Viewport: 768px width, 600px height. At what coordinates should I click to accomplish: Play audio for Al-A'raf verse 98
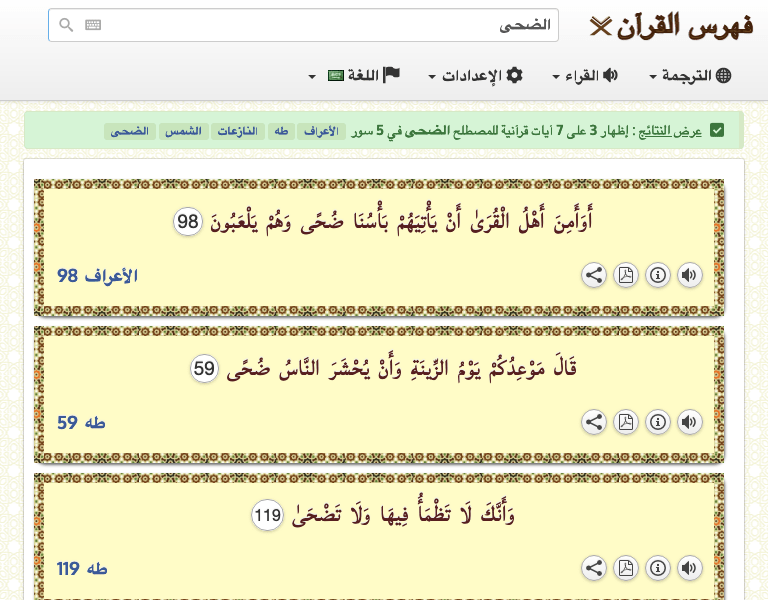[688, 276]
